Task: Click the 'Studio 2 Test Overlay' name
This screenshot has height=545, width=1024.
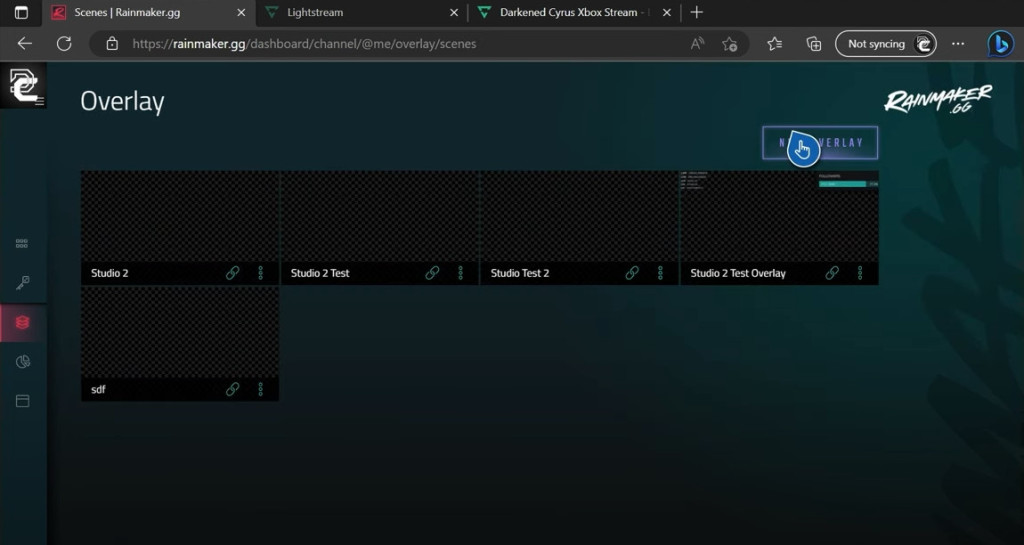Action: coord(738,273)
